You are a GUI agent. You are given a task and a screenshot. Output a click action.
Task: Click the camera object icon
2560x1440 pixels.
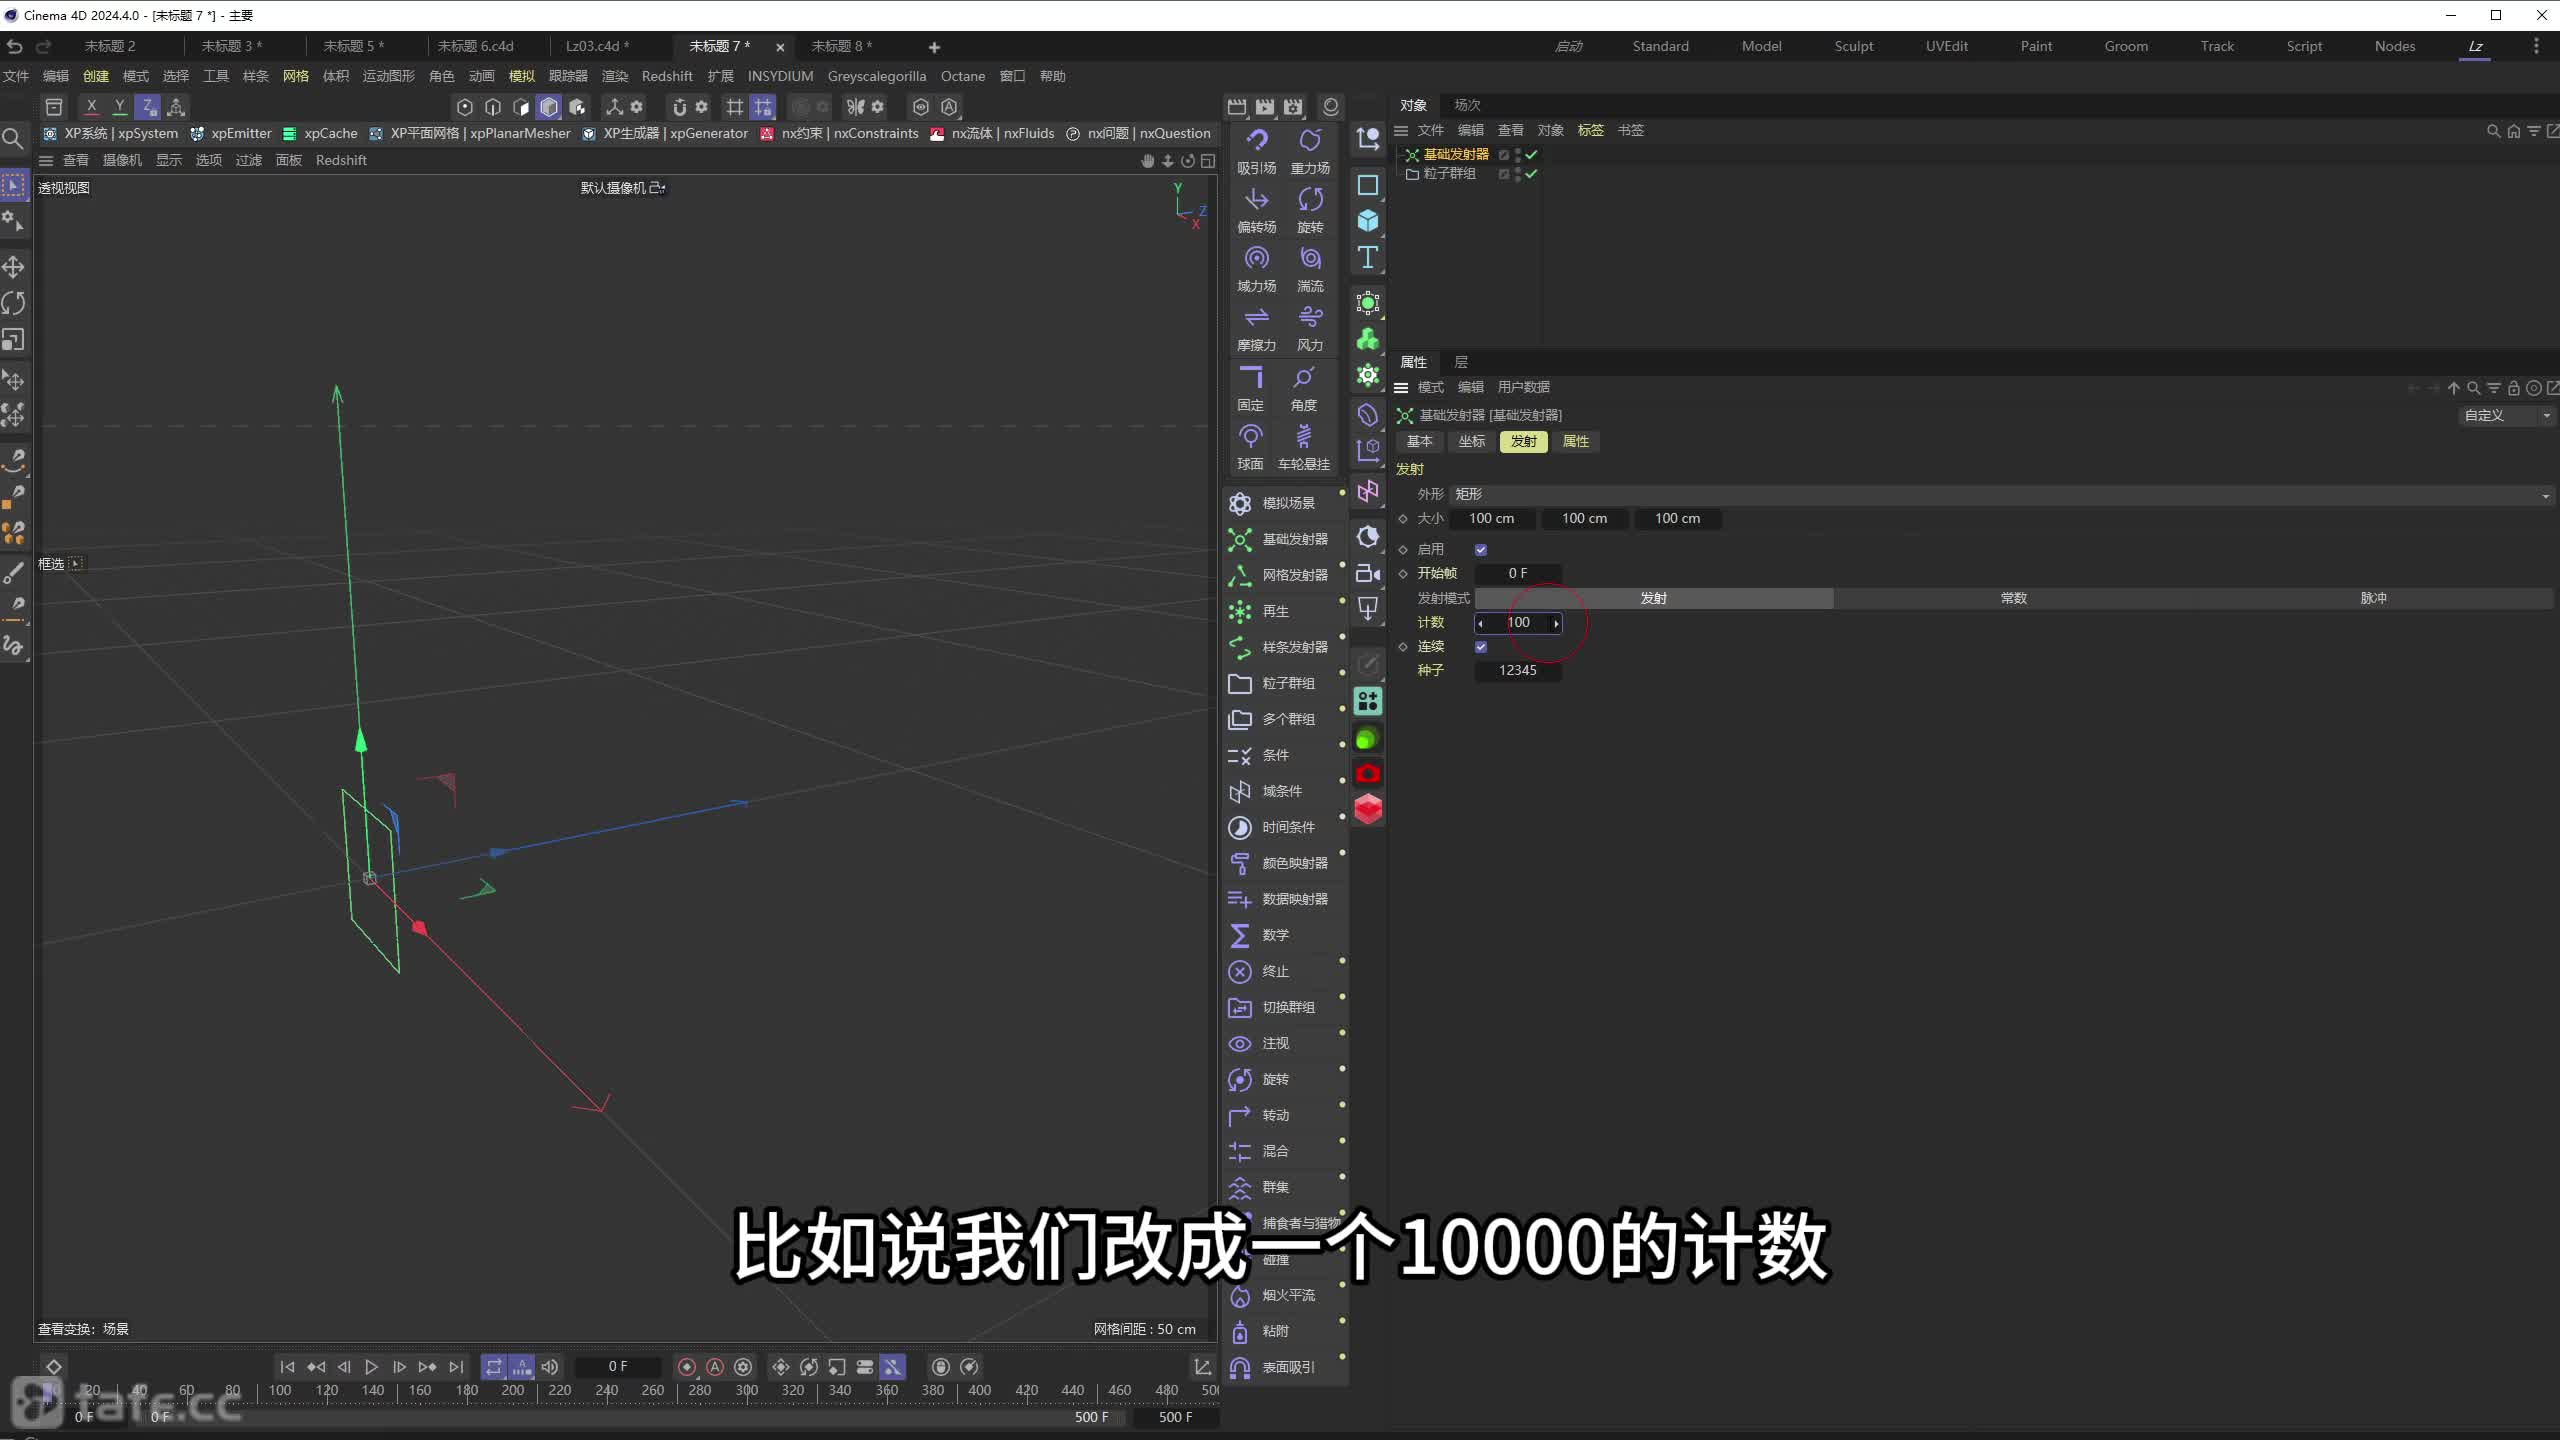click(x=1368, y=573)
